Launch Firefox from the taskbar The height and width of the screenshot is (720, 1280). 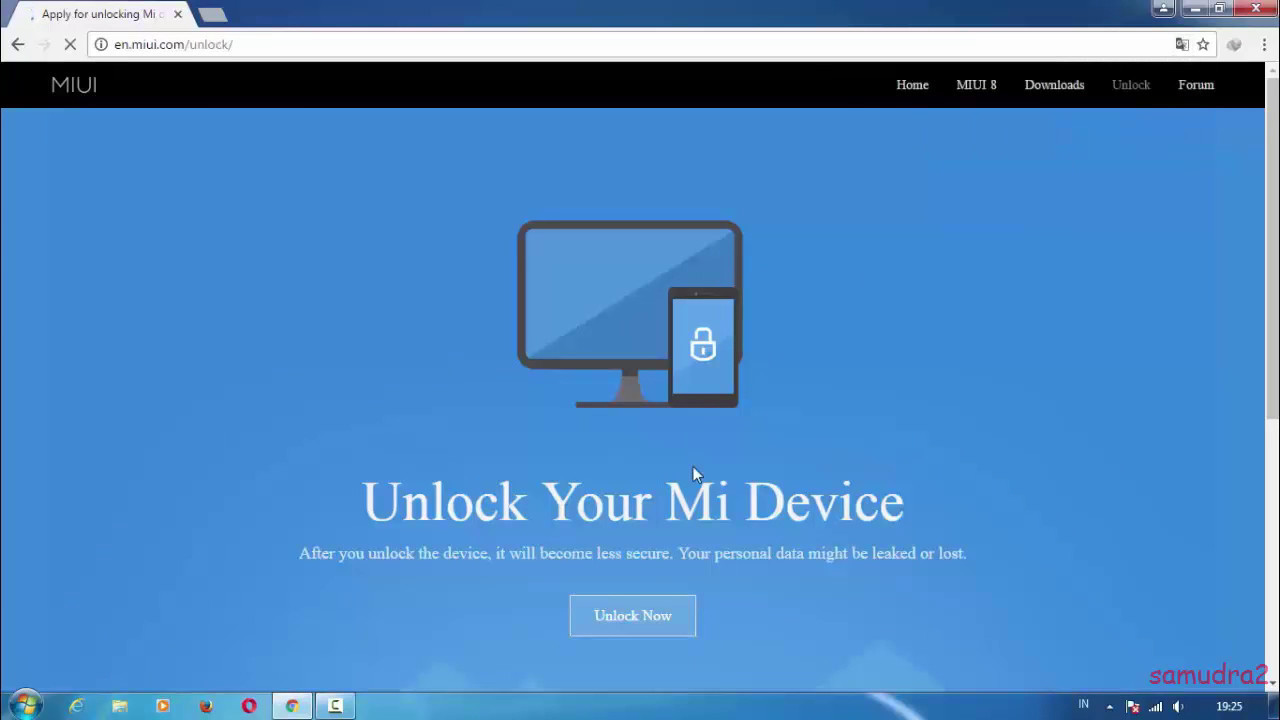(x=206, y=706)
